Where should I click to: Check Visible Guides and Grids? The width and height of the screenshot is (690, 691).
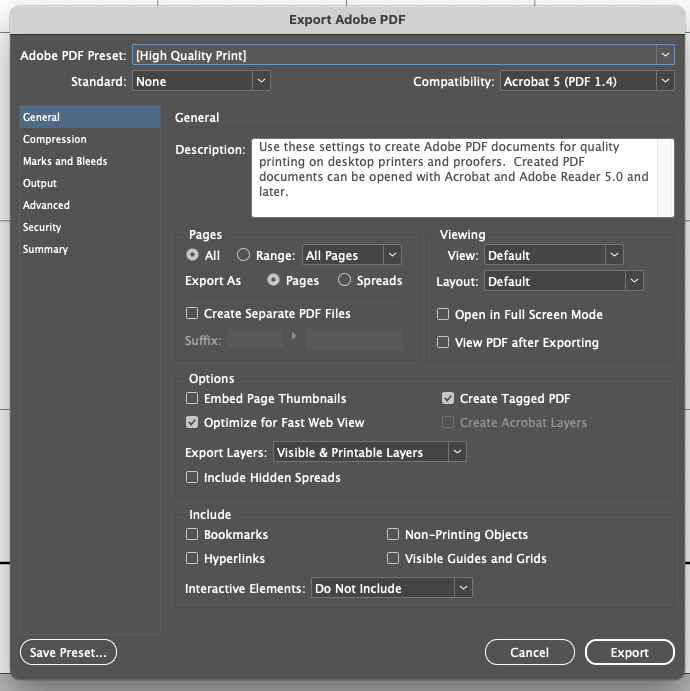pos(393,558)
